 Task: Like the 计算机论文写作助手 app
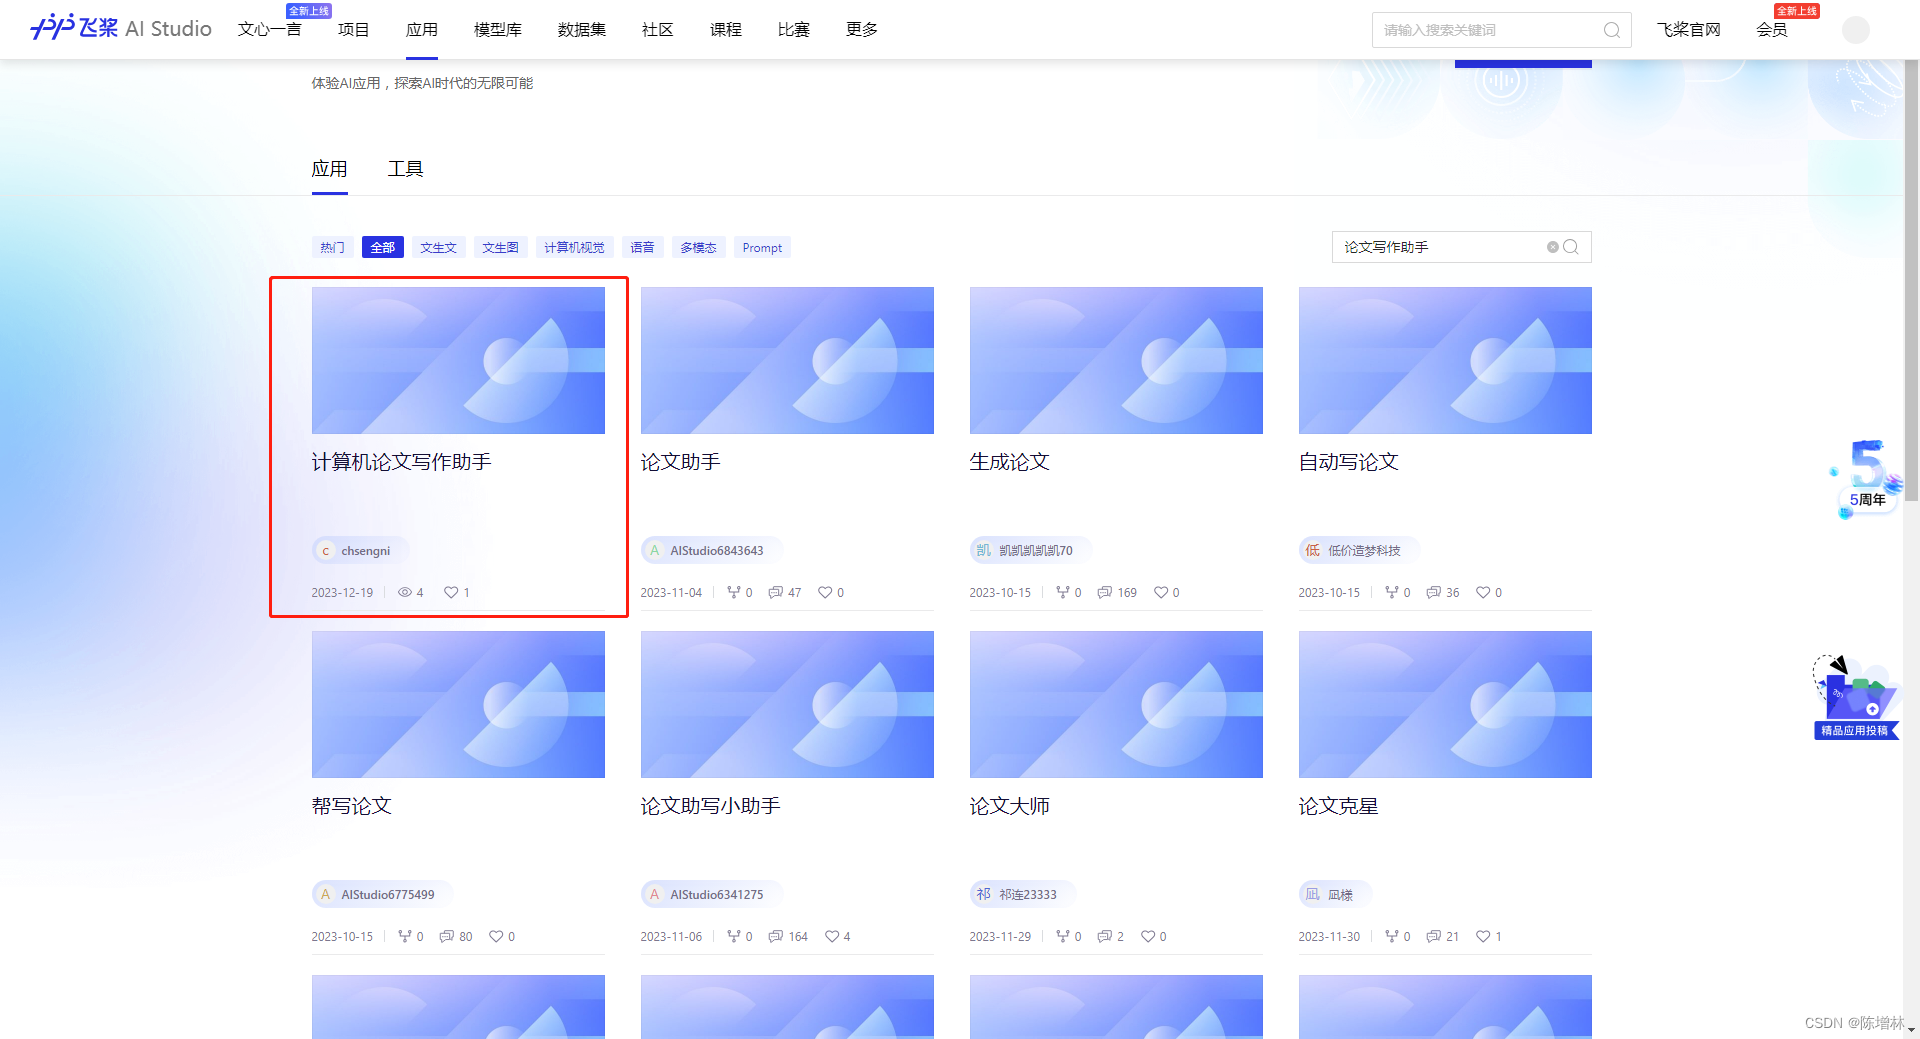click(x=452, y=592)
